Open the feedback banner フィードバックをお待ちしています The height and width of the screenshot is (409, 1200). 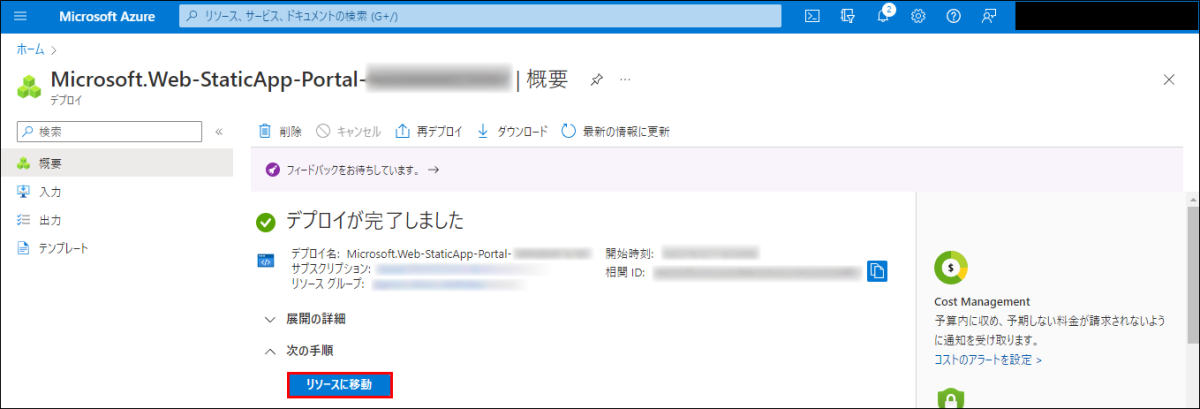tap(351, 170)
